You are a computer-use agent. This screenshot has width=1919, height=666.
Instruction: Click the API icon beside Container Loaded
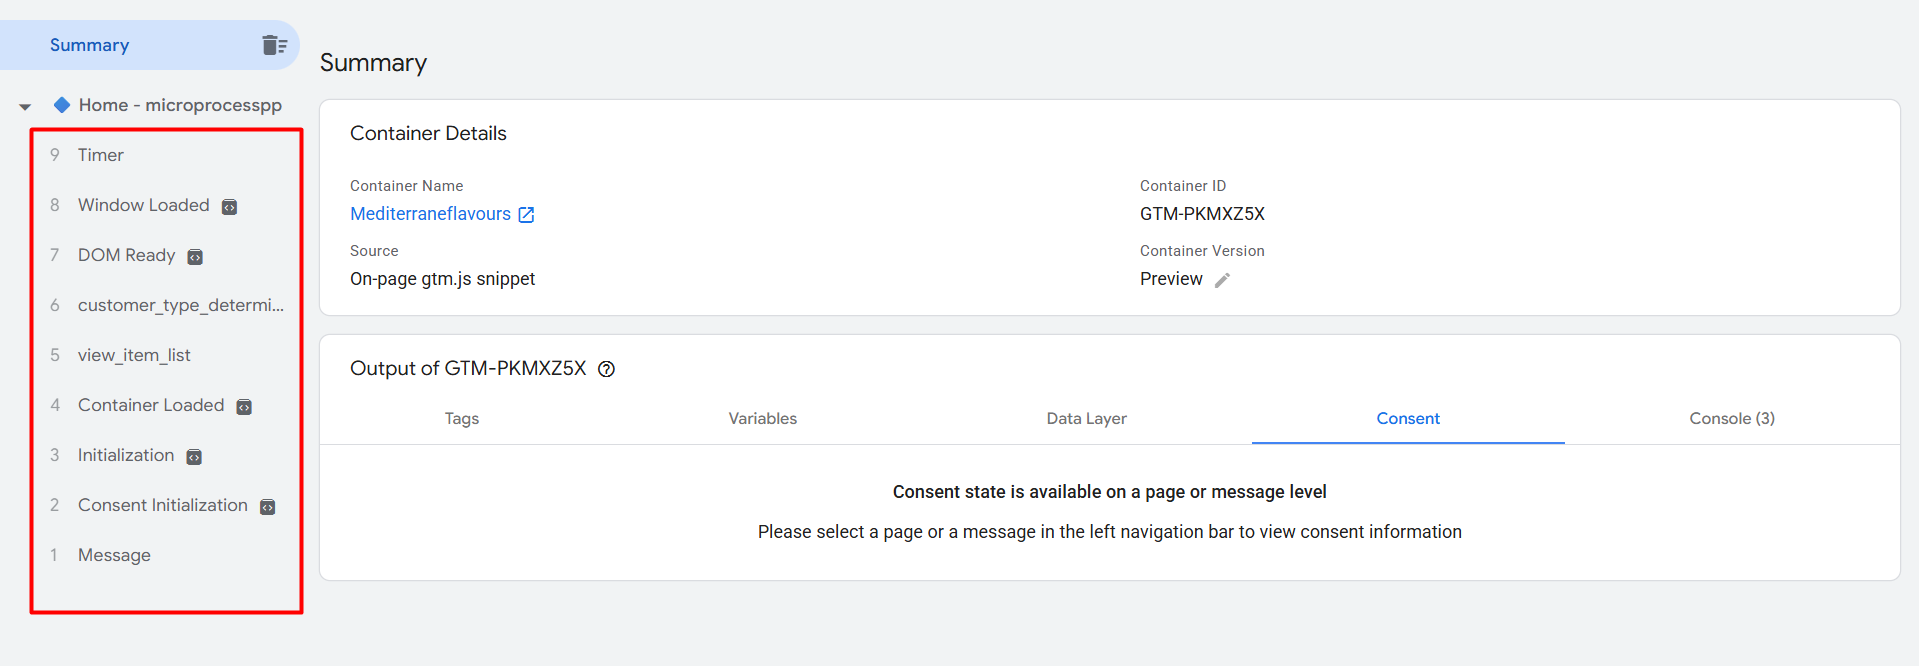click(244, 407)
